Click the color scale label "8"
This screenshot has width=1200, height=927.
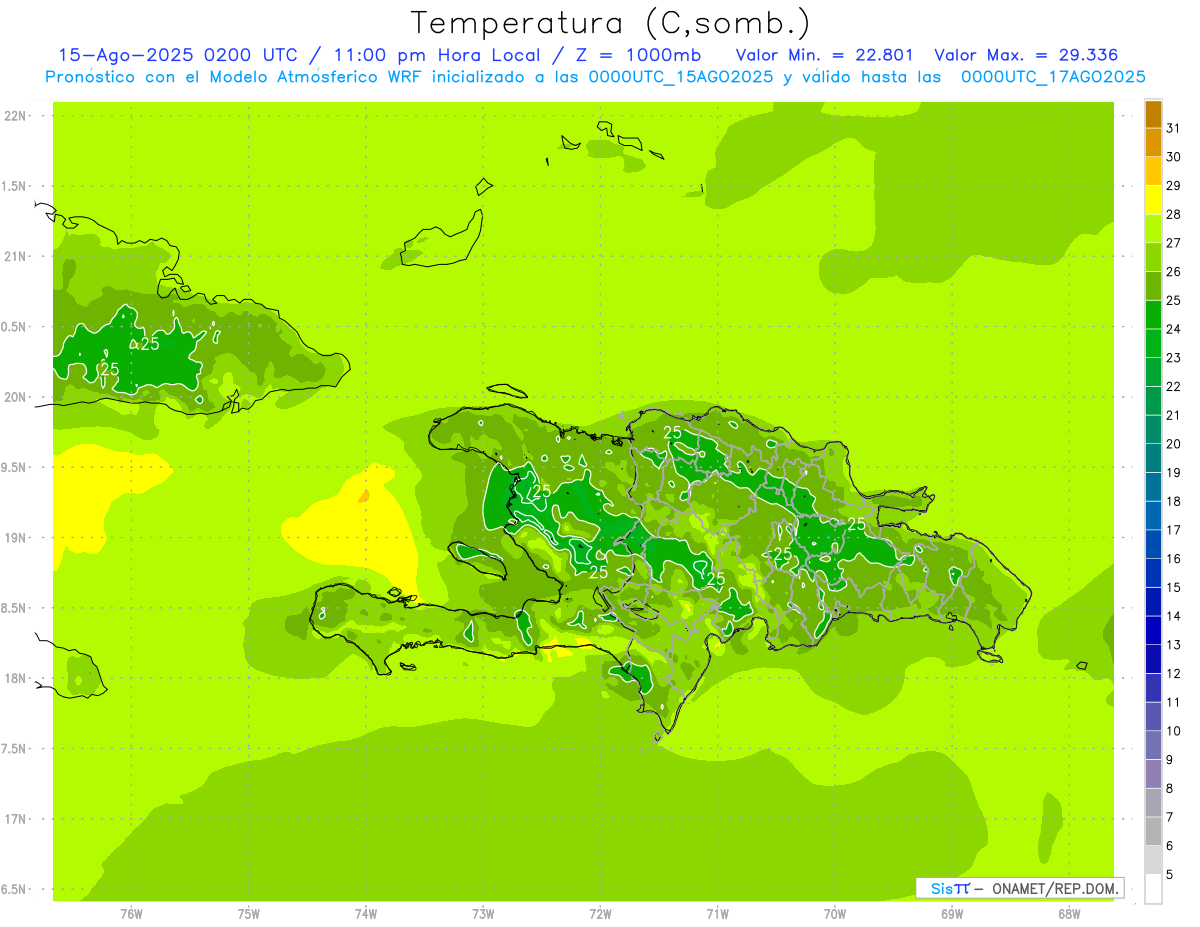tap(1170, 788)
